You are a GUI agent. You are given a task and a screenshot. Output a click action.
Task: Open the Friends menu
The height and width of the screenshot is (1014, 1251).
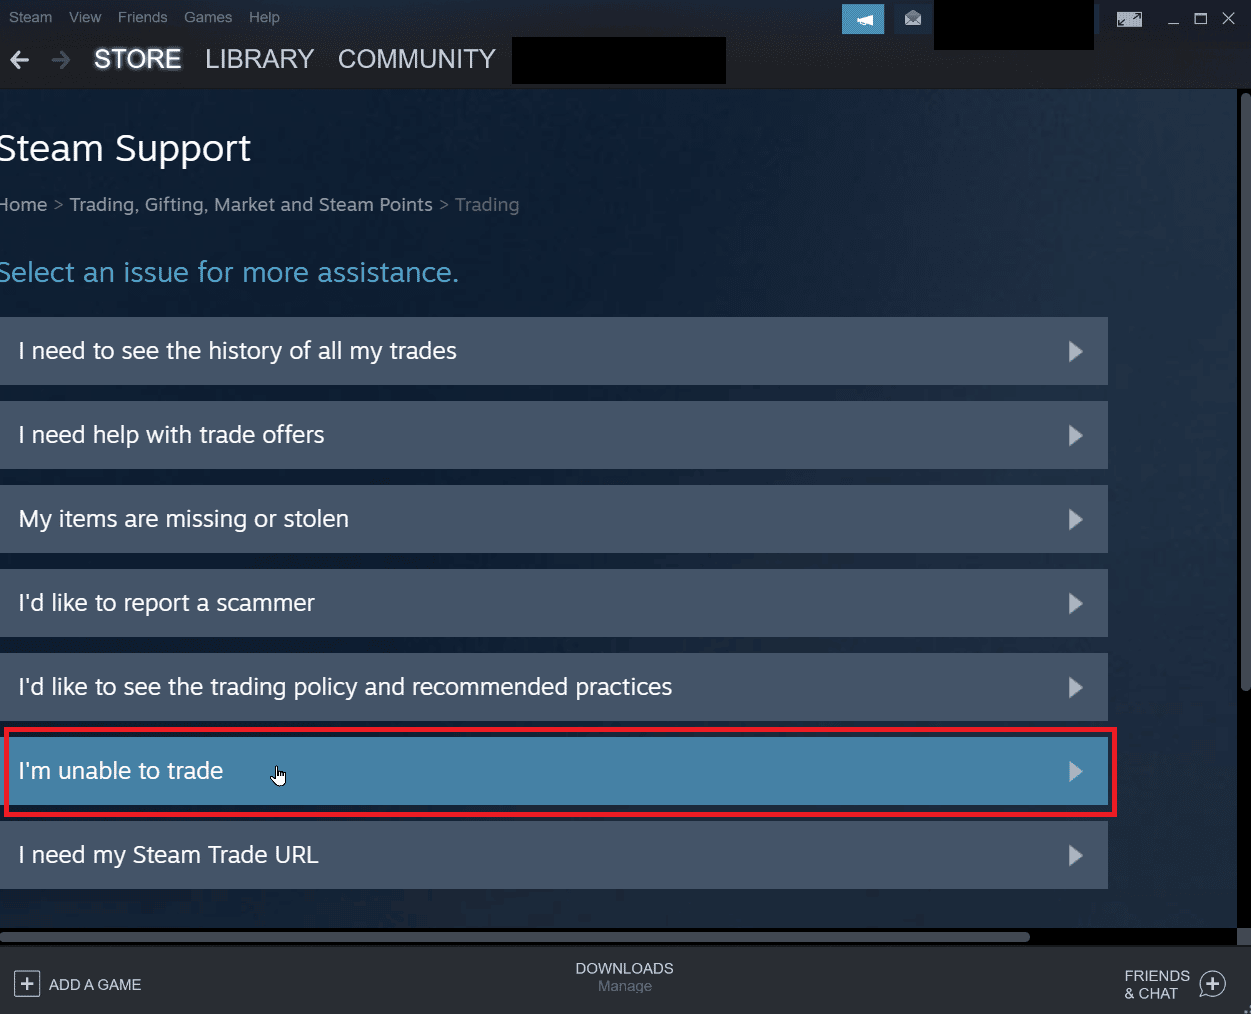pos(142,17)
